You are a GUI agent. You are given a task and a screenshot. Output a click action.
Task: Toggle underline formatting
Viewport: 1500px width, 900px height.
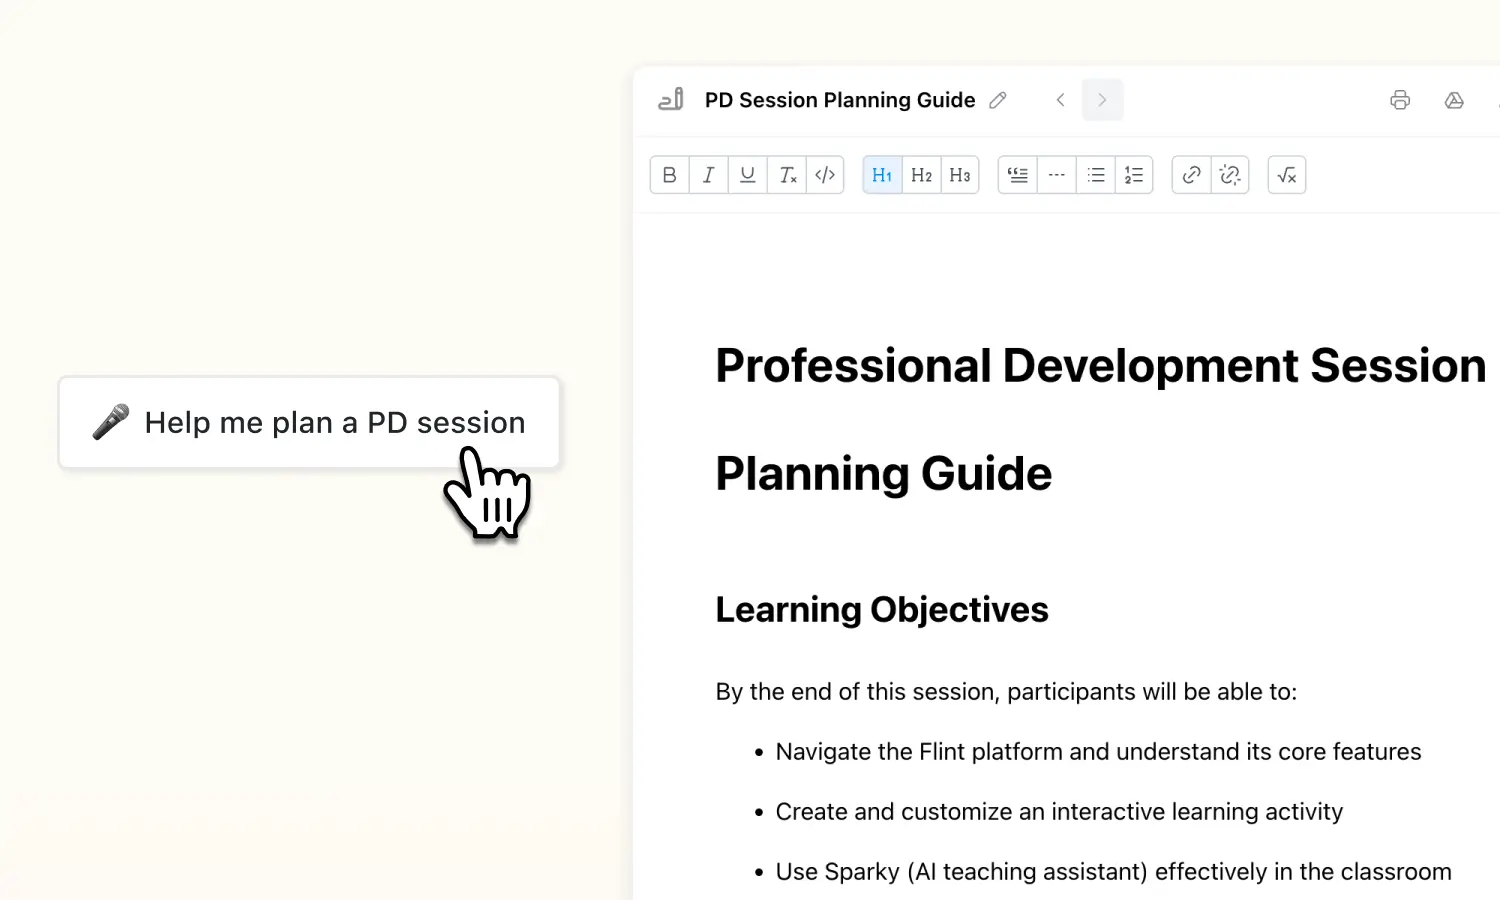[x=747, y=175]
